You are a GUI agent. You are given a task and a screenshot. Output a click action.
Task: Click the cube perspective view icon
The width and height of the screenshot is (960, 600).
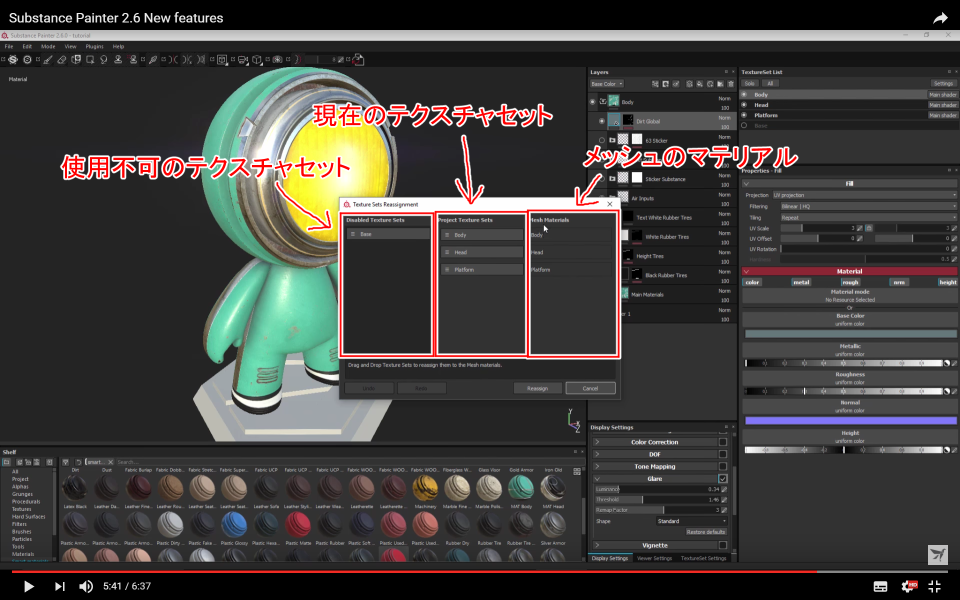(x=257, y=59)
